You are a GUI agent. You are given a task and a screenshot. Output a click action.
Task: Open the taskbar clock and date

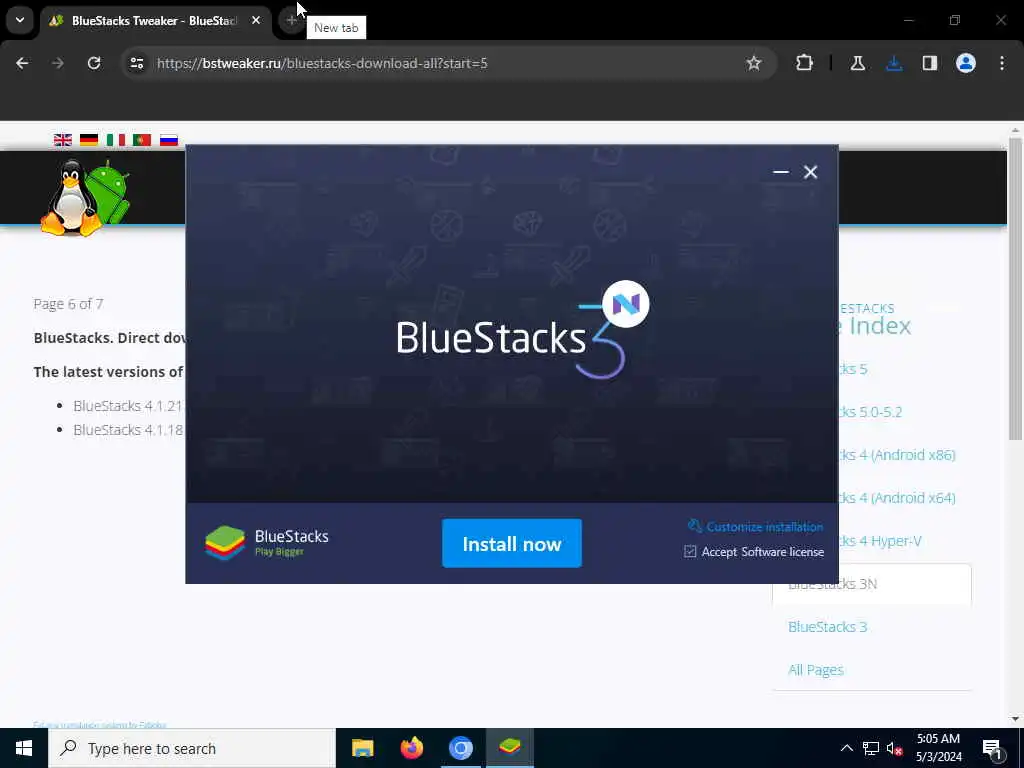click(x=938, y=748)
